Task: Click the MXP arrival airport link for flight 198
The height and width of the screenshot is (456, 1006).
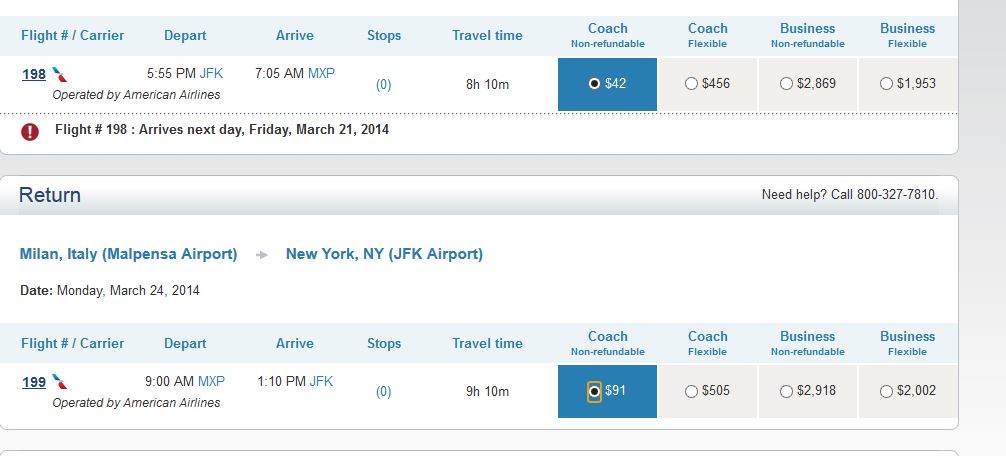Action: [x=321, y=73]
